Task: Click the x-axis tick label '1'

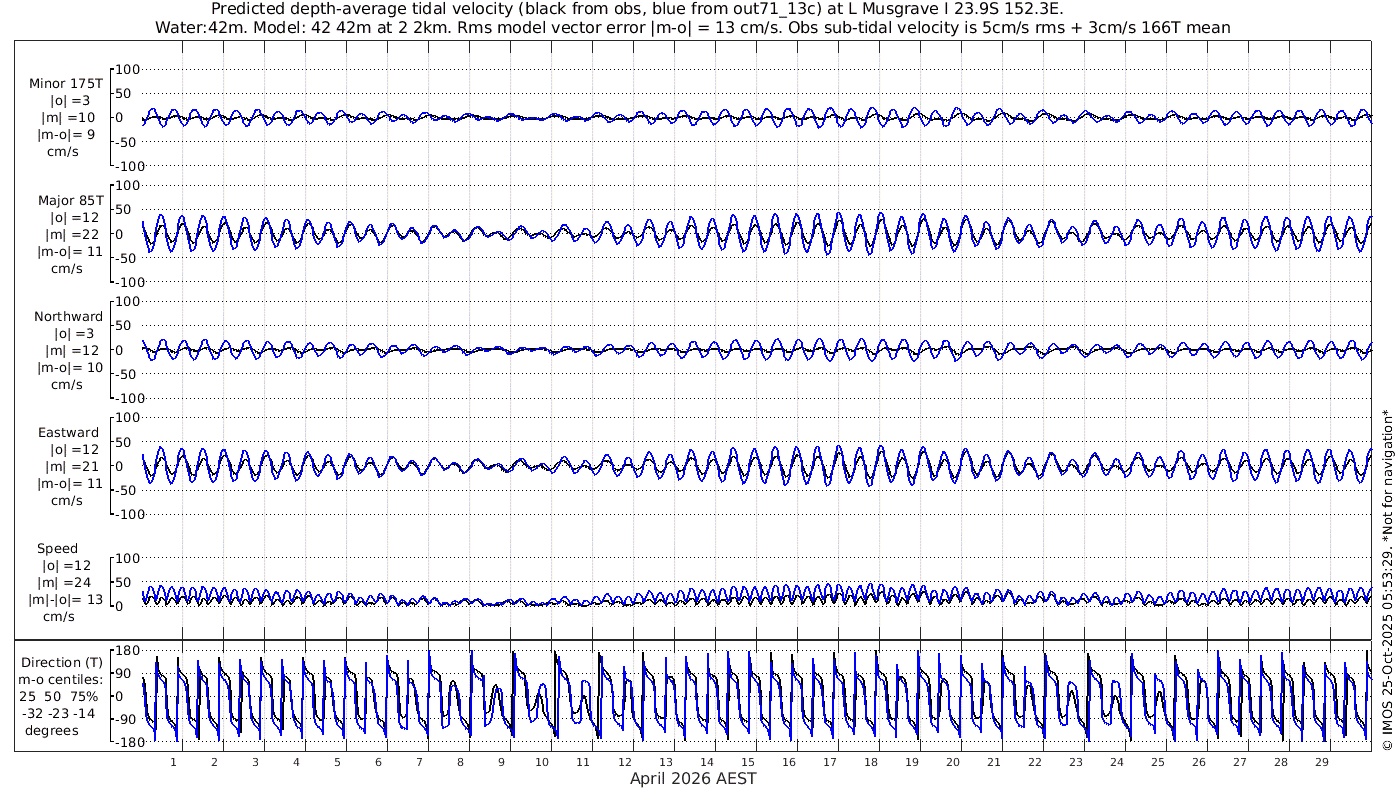Action: point(173,762)
